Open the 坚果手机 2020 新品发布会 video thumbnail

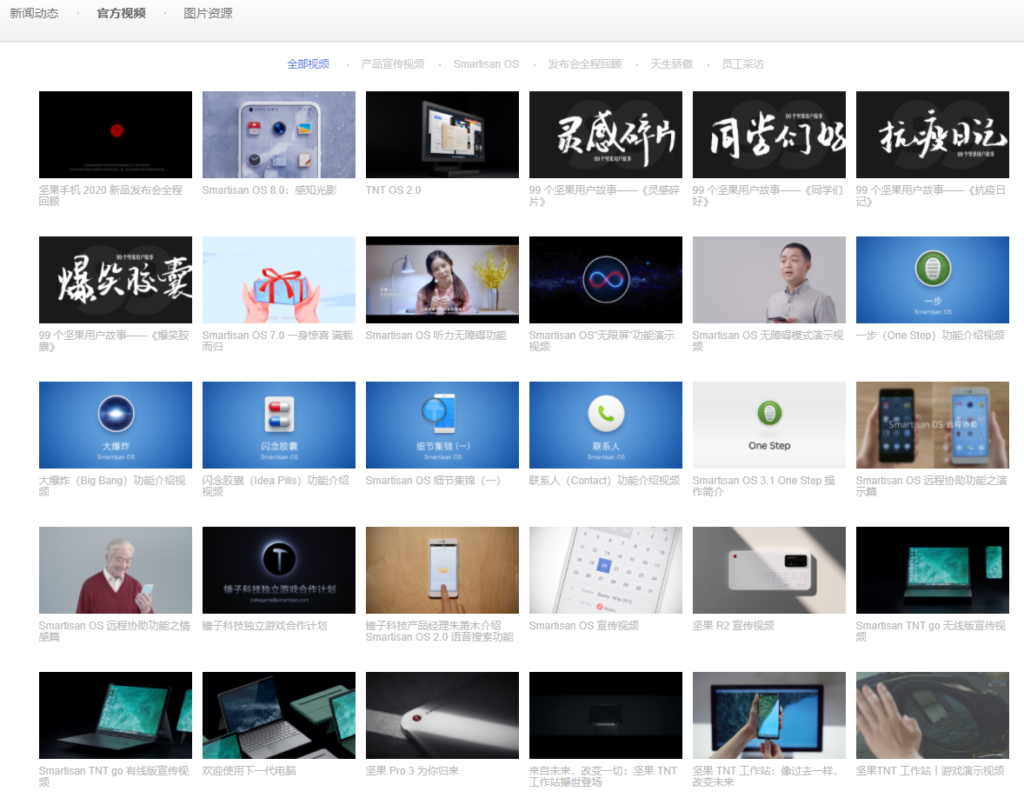[116, 135]
